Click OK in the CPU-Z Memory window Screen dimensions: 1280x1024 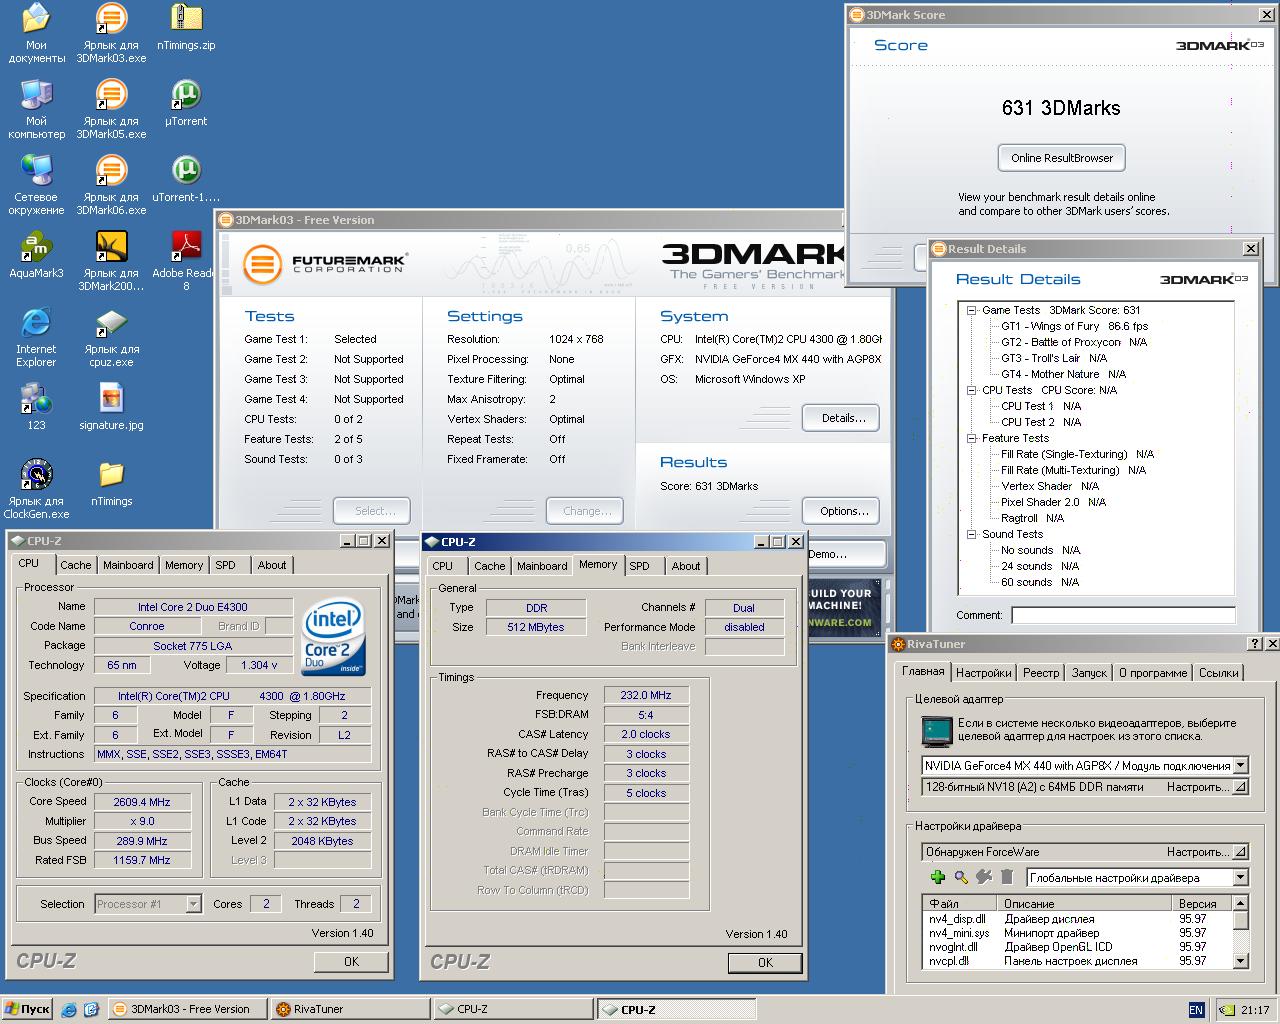765,962
